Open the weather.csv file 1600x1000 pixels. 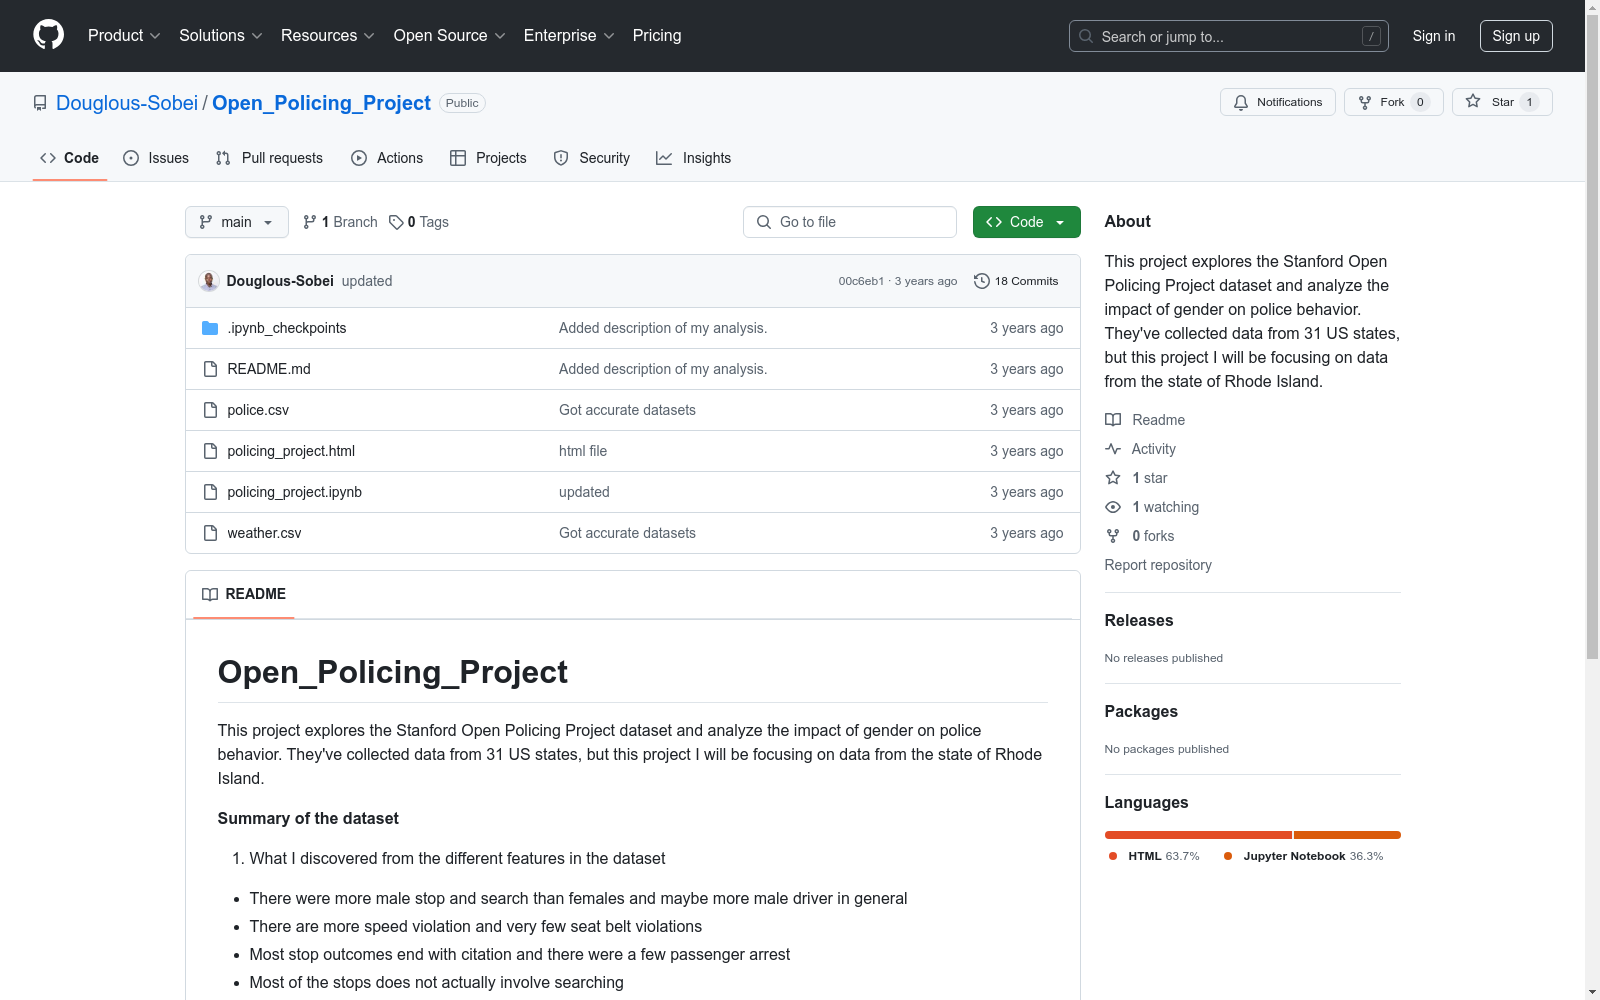[264, 533]
